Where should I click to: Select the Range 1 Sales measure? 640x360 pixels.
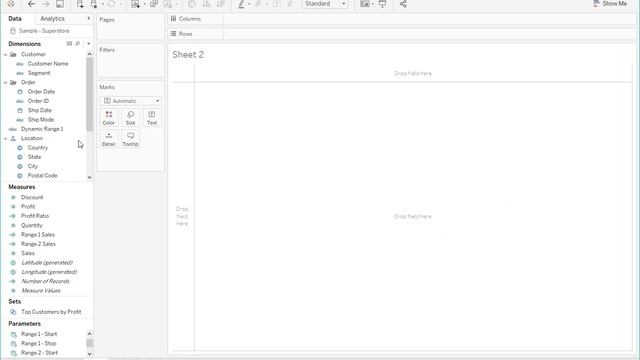tap(38, 235)
